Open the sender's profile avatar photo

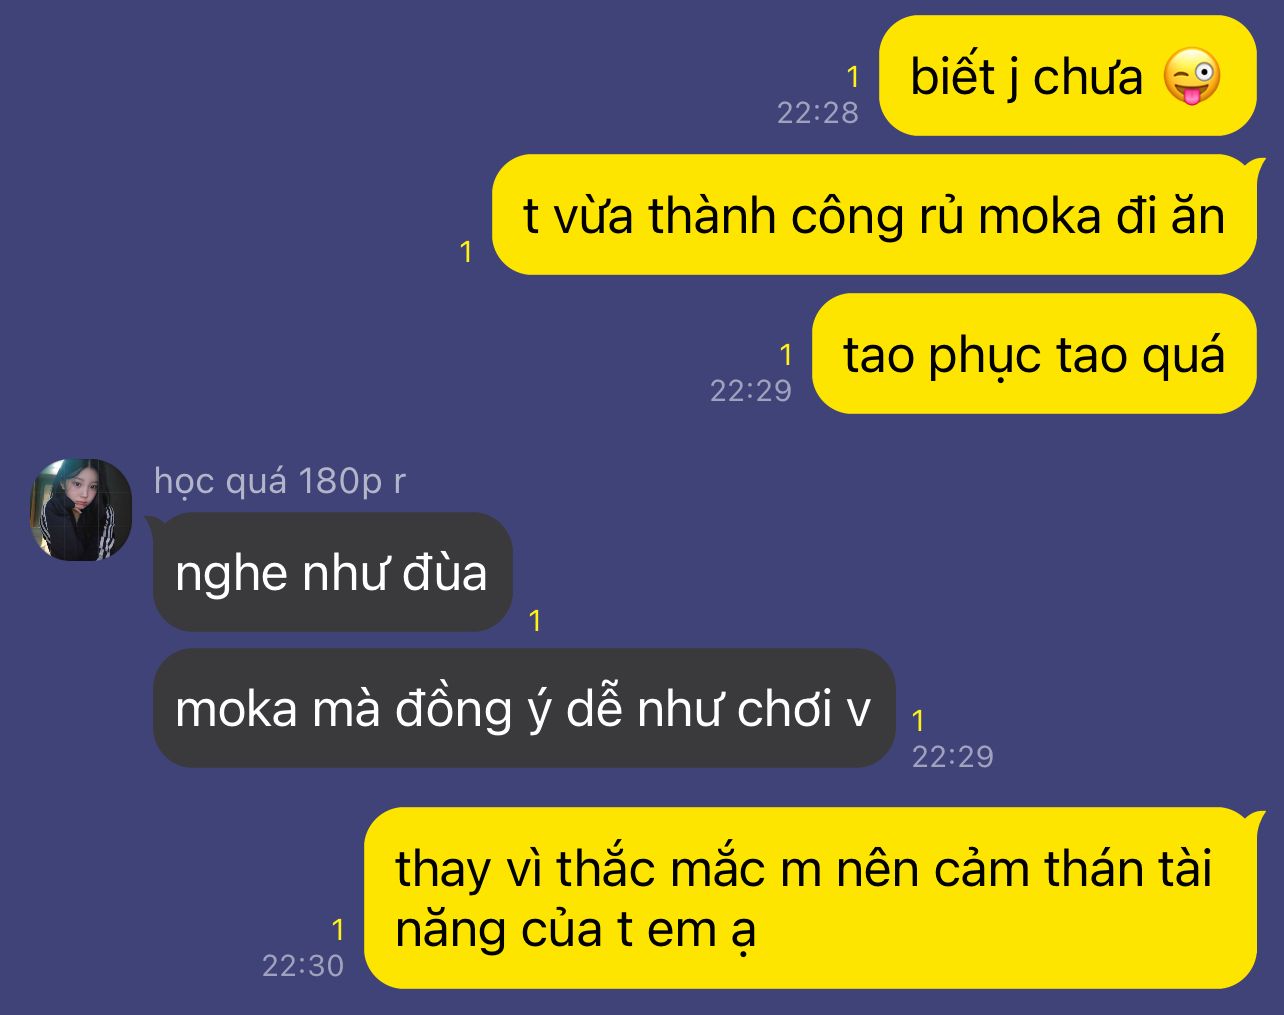[x=81, y=510]
